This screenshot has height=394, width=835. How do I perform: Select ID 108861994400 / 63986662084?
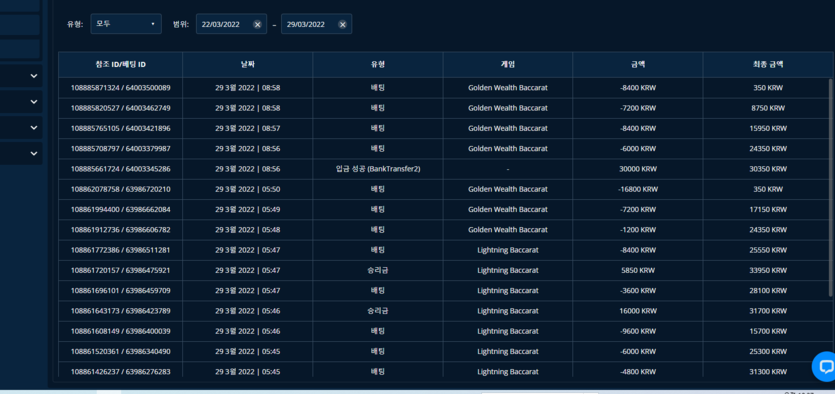click(x=120, y=209)
